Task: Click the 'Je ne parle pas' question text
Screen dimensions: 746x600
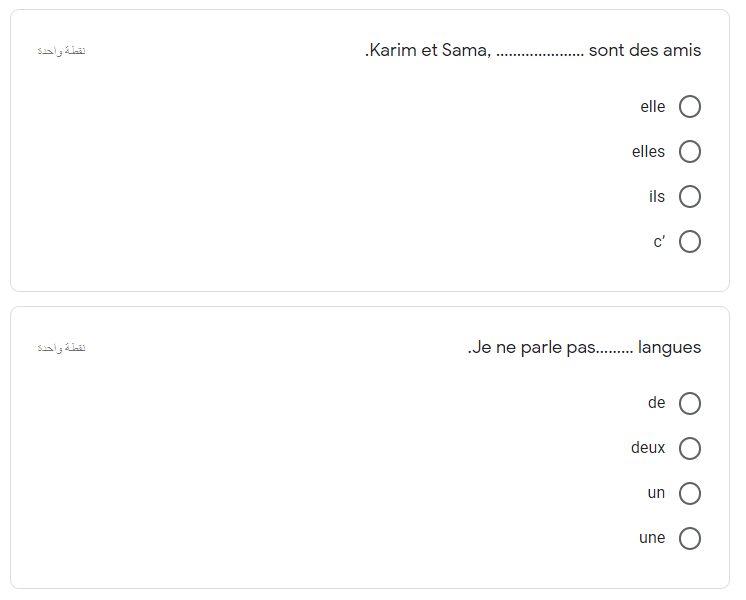Action: click(584, 347)
